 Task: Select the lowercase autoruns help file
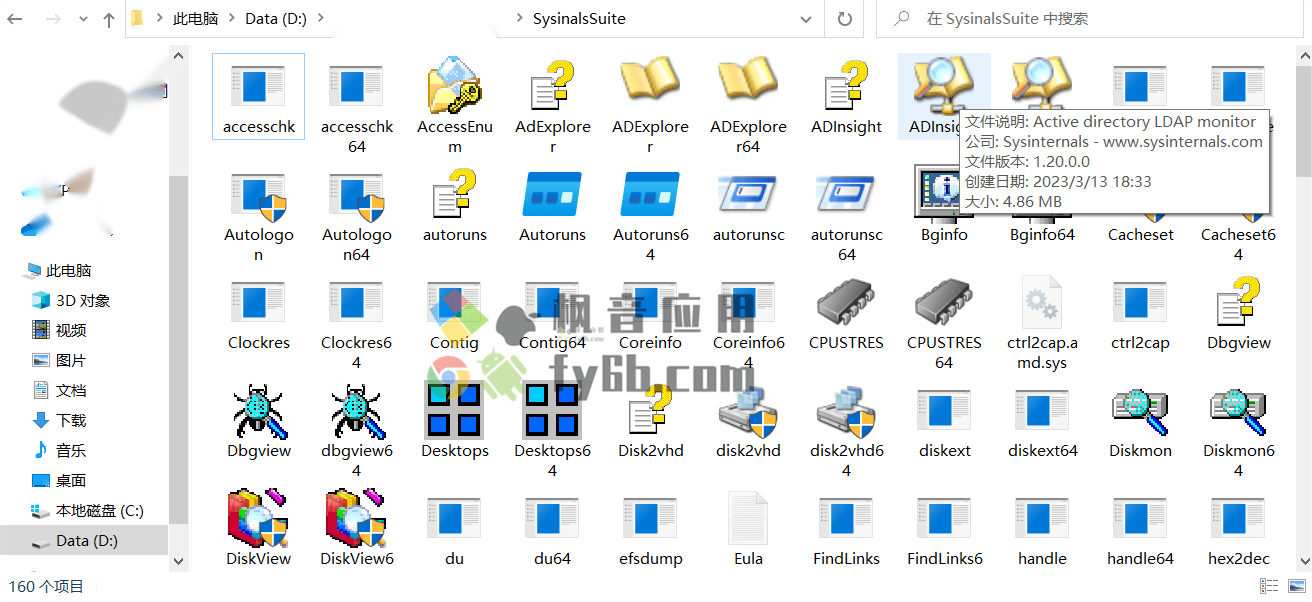(x=455, y=194)
